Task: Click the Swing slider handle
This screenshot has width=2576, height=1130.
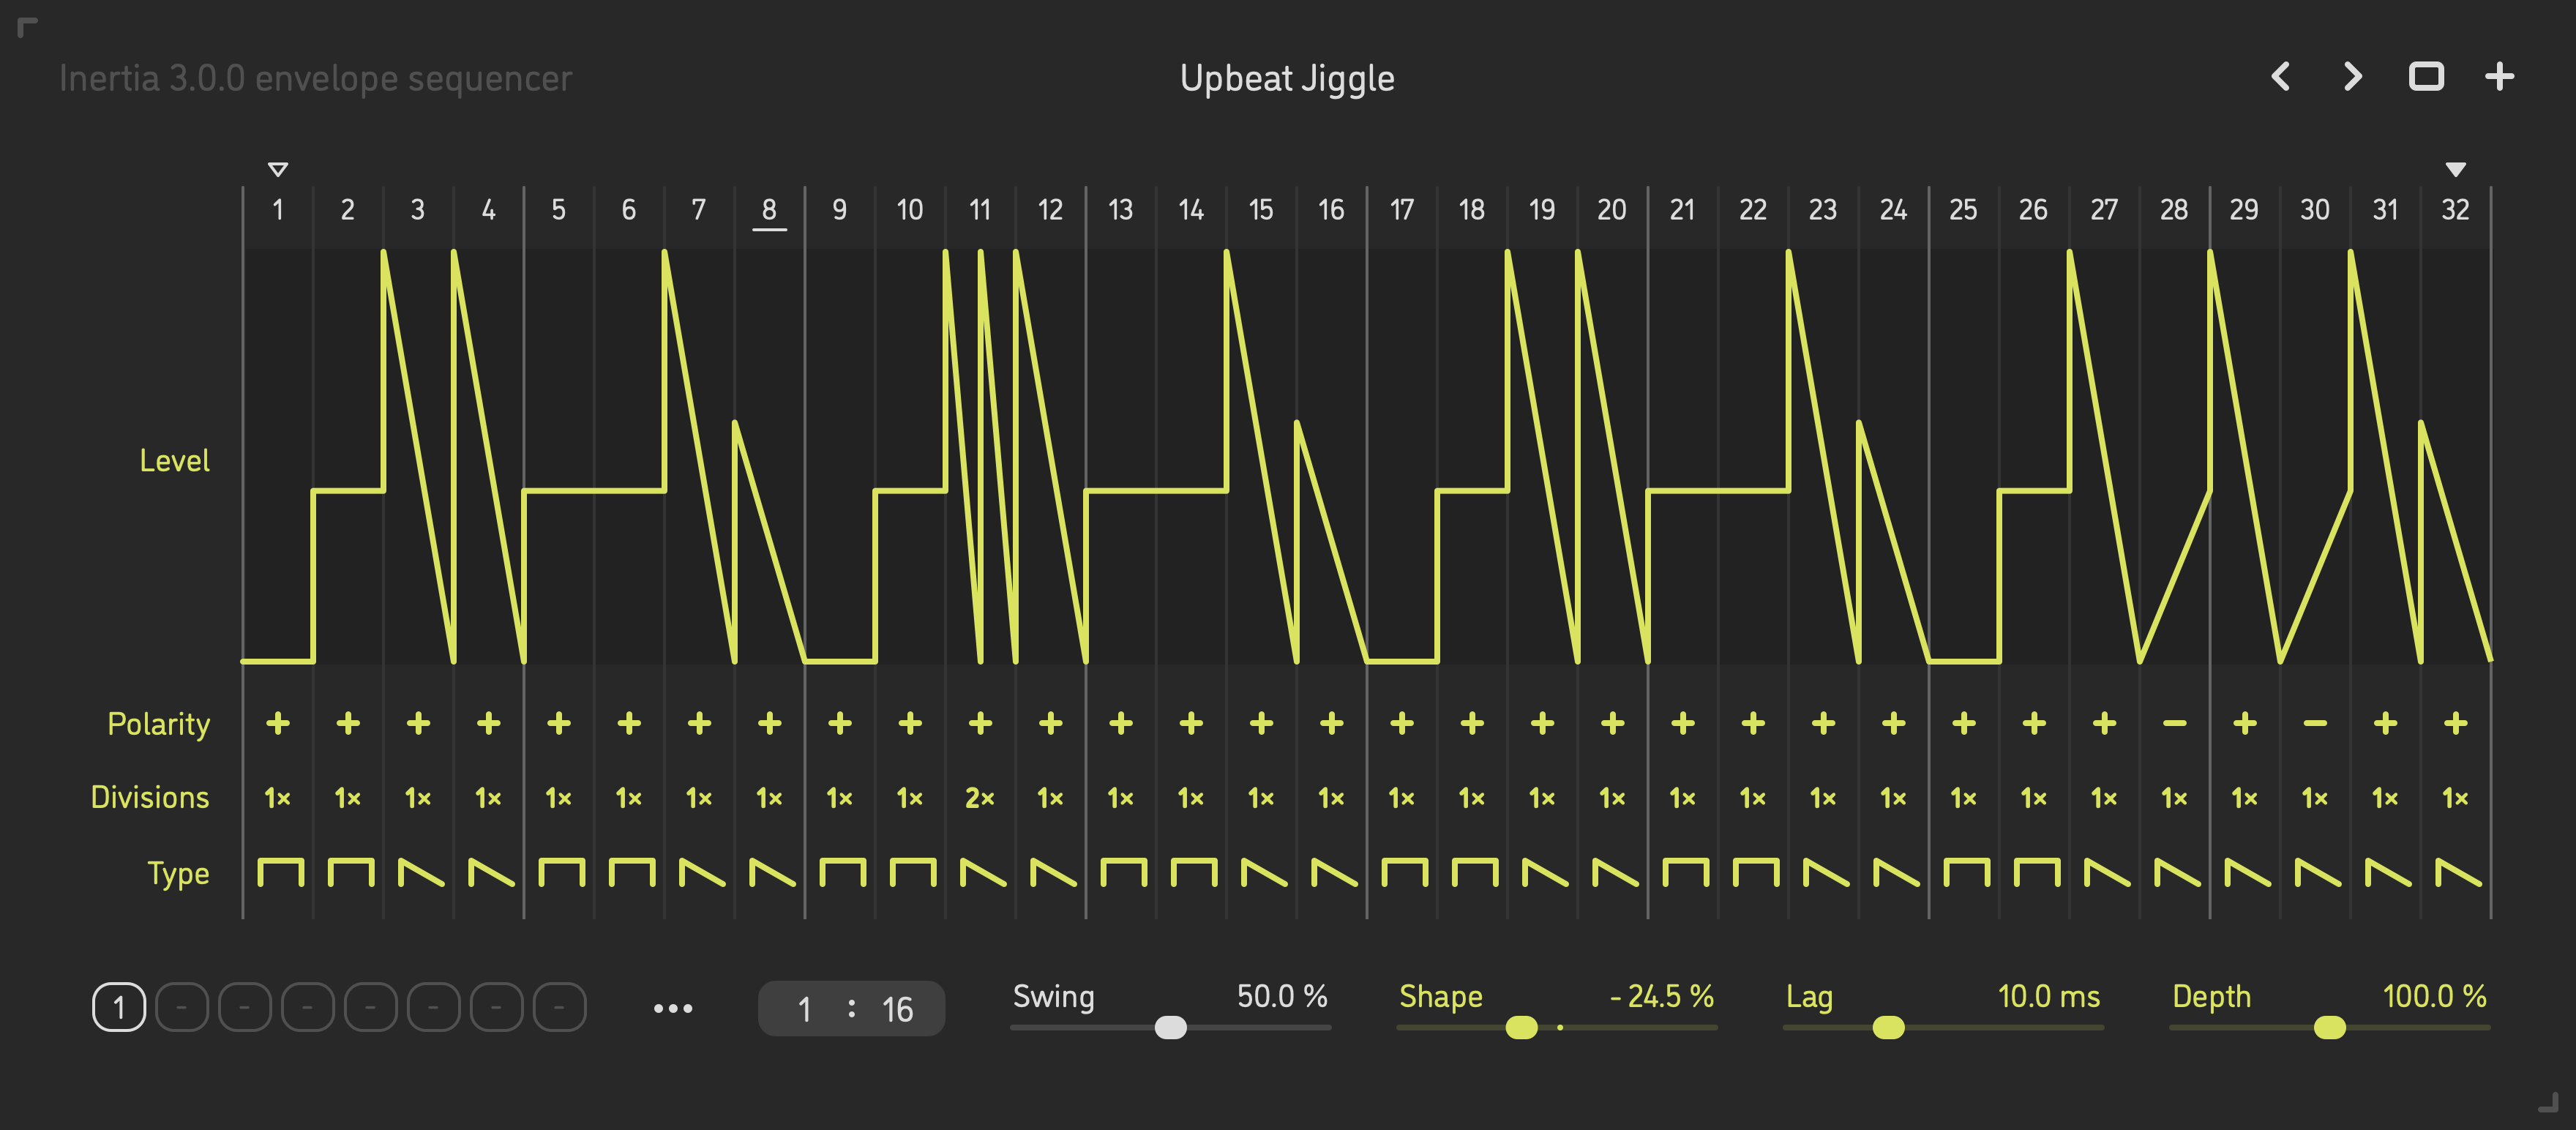Action: pos(1170,1027)
